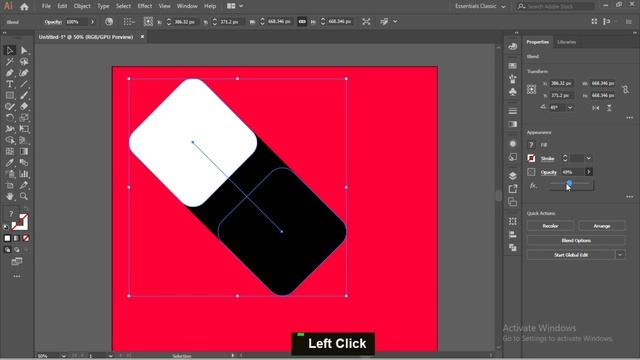Image resolution: width=640 pixels, height=360 pixels.
Task: Pick the Shape Builder tool
Action: tap(9, 140)
